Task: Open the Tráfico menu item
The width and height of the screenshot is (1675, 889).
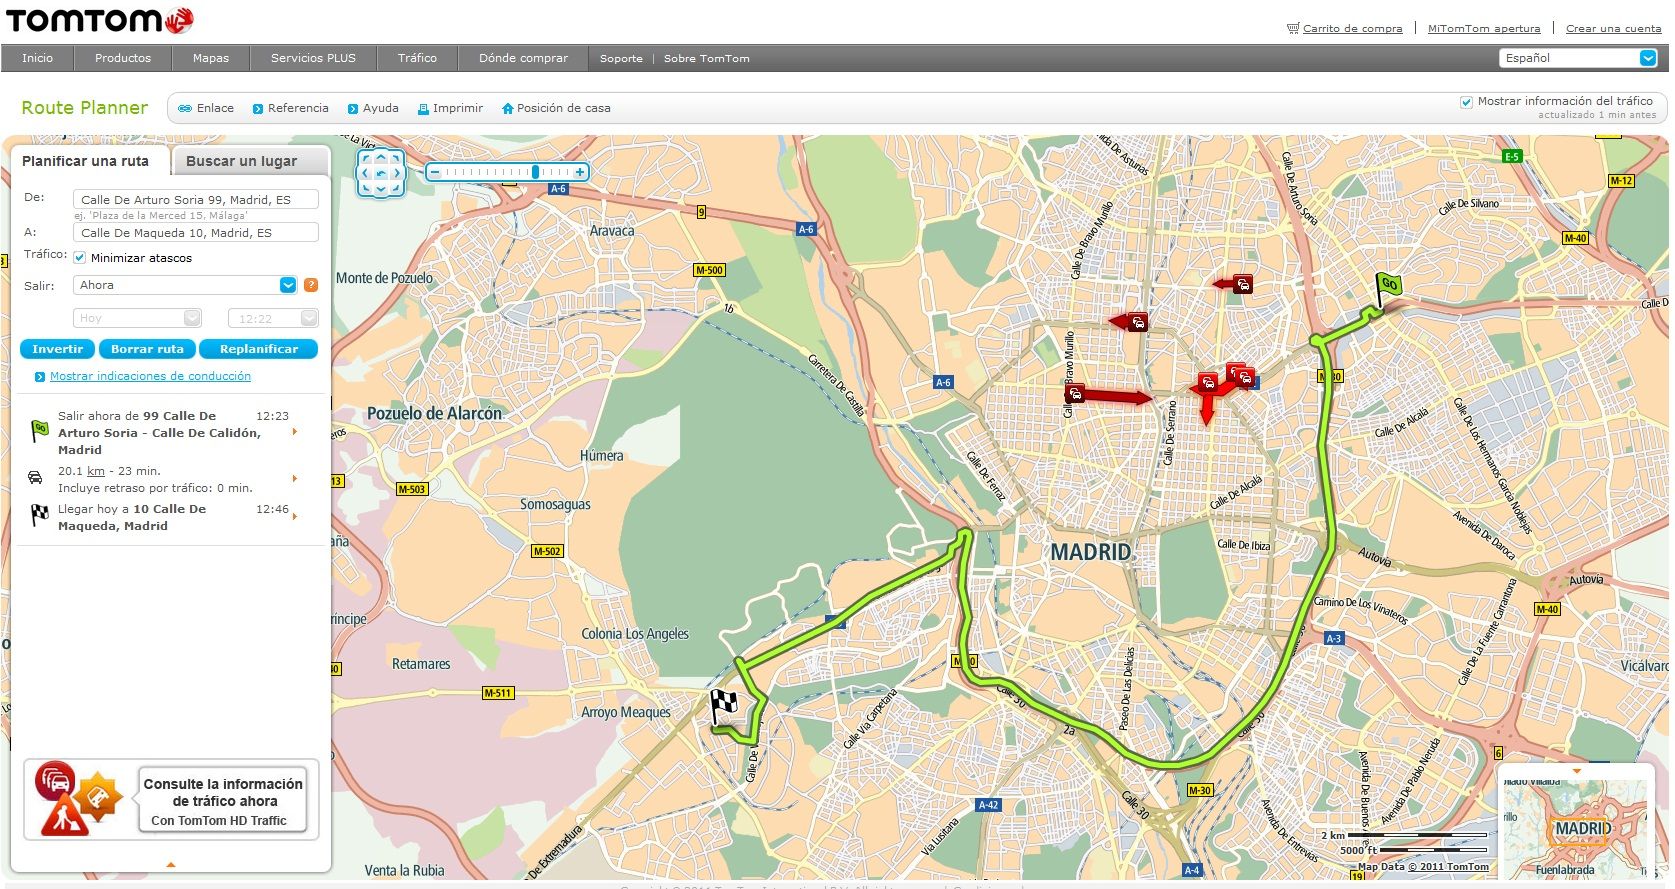Action: coord(417,58)
